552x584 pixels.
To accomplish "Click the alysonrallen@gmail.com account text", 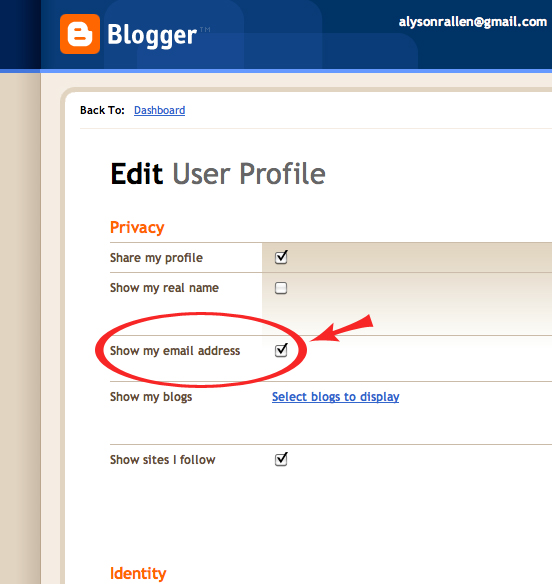I will [473, 22].
